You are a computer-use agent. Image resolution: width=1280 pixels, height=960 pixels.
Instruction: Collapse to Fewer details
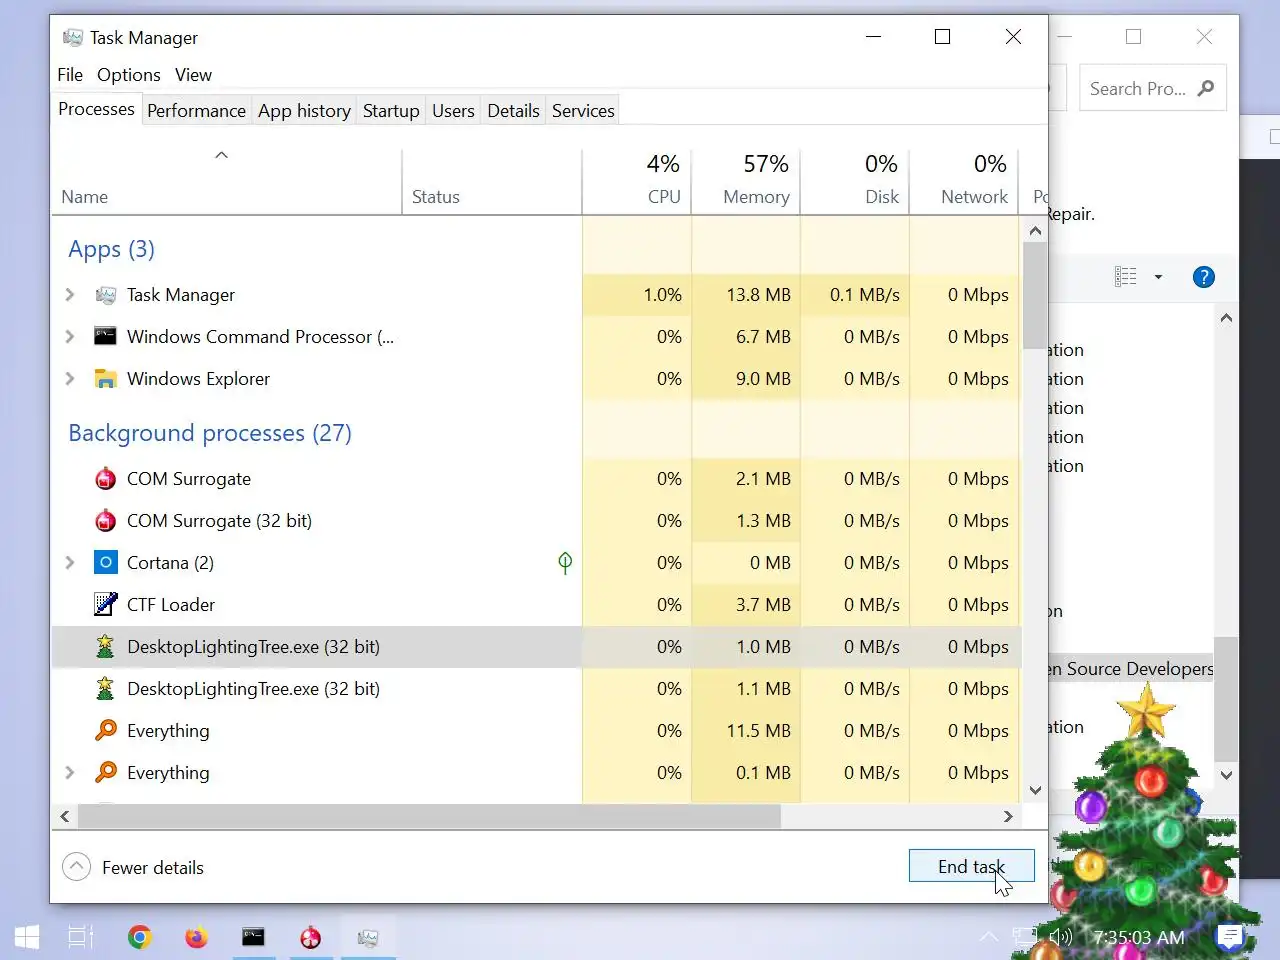(x=133, y=867)
